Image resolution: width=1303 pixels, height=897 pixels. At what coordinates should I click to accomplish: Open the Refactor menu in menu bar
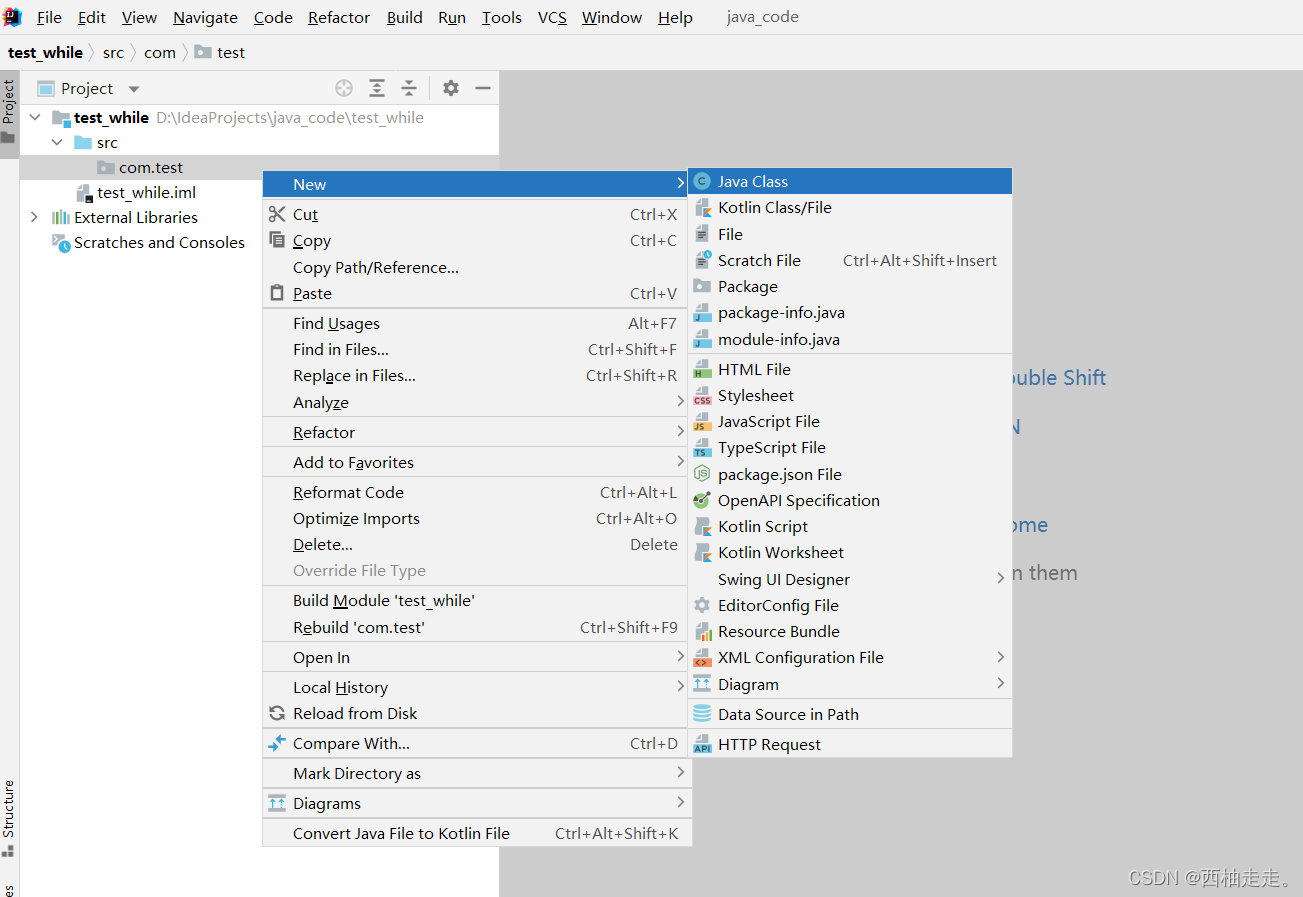click(339, 17)
